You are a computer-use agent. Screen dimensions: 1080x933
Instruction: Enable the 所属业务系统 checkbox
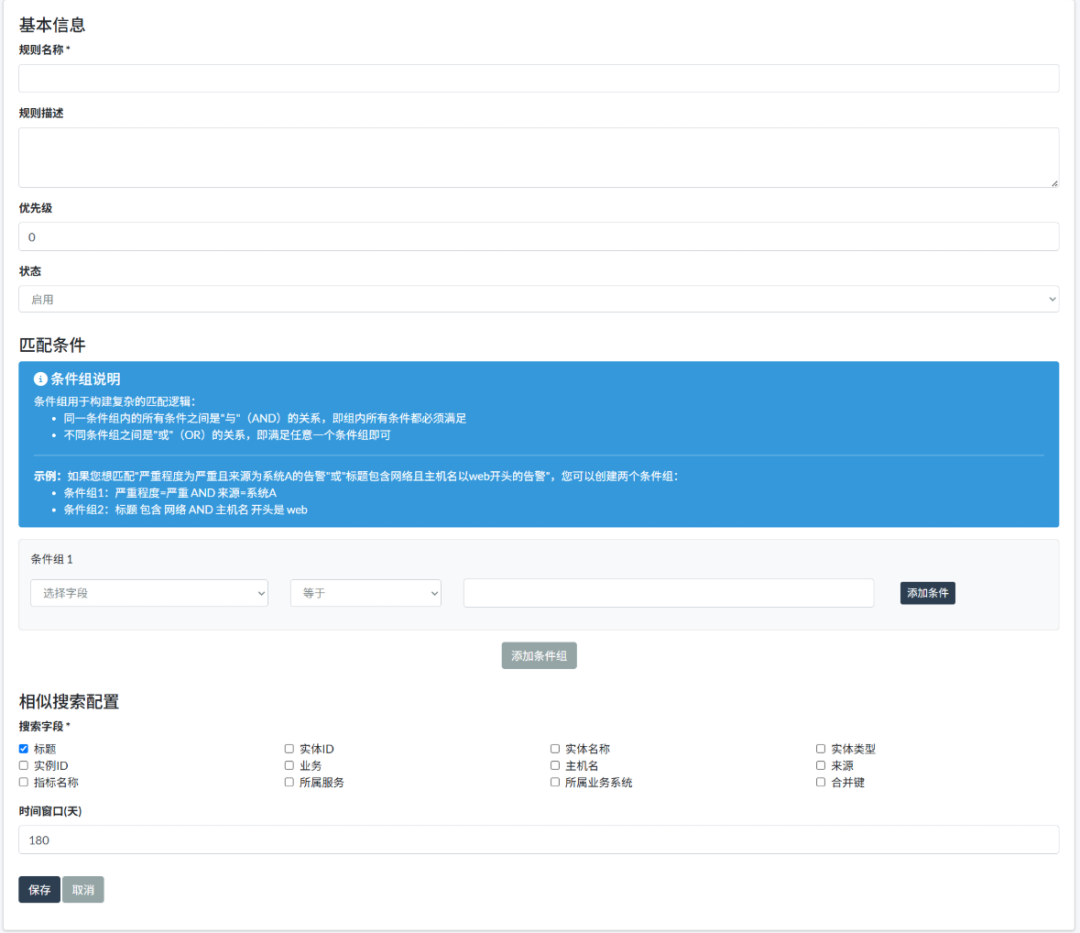coord(555,783)
